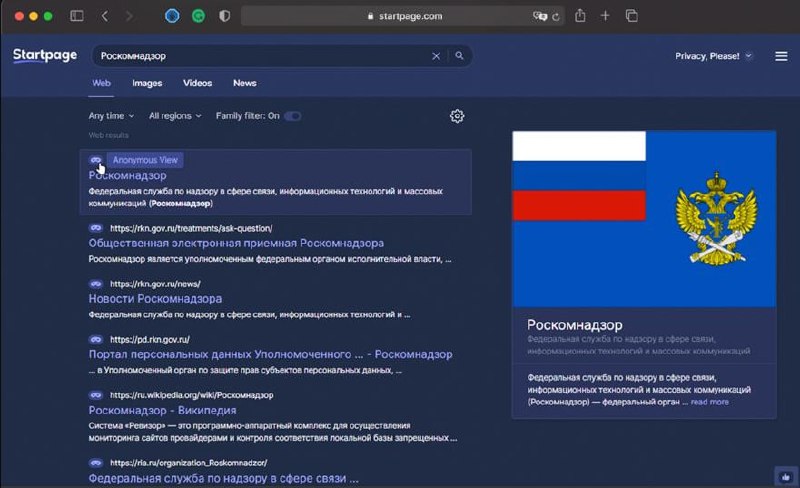The width and height of the screenshot is (800, 488).
Task: Stay on the Web results tab
Action: coord(101,83)
